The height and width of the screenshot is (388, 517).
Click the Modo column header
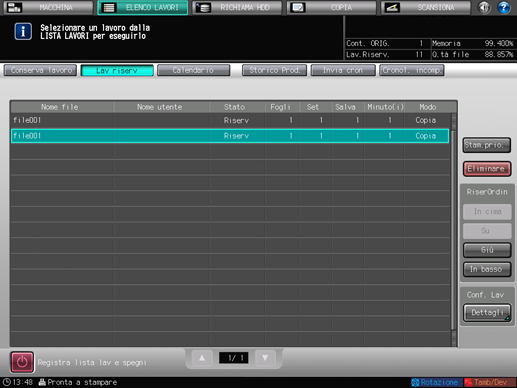[428, 107]
